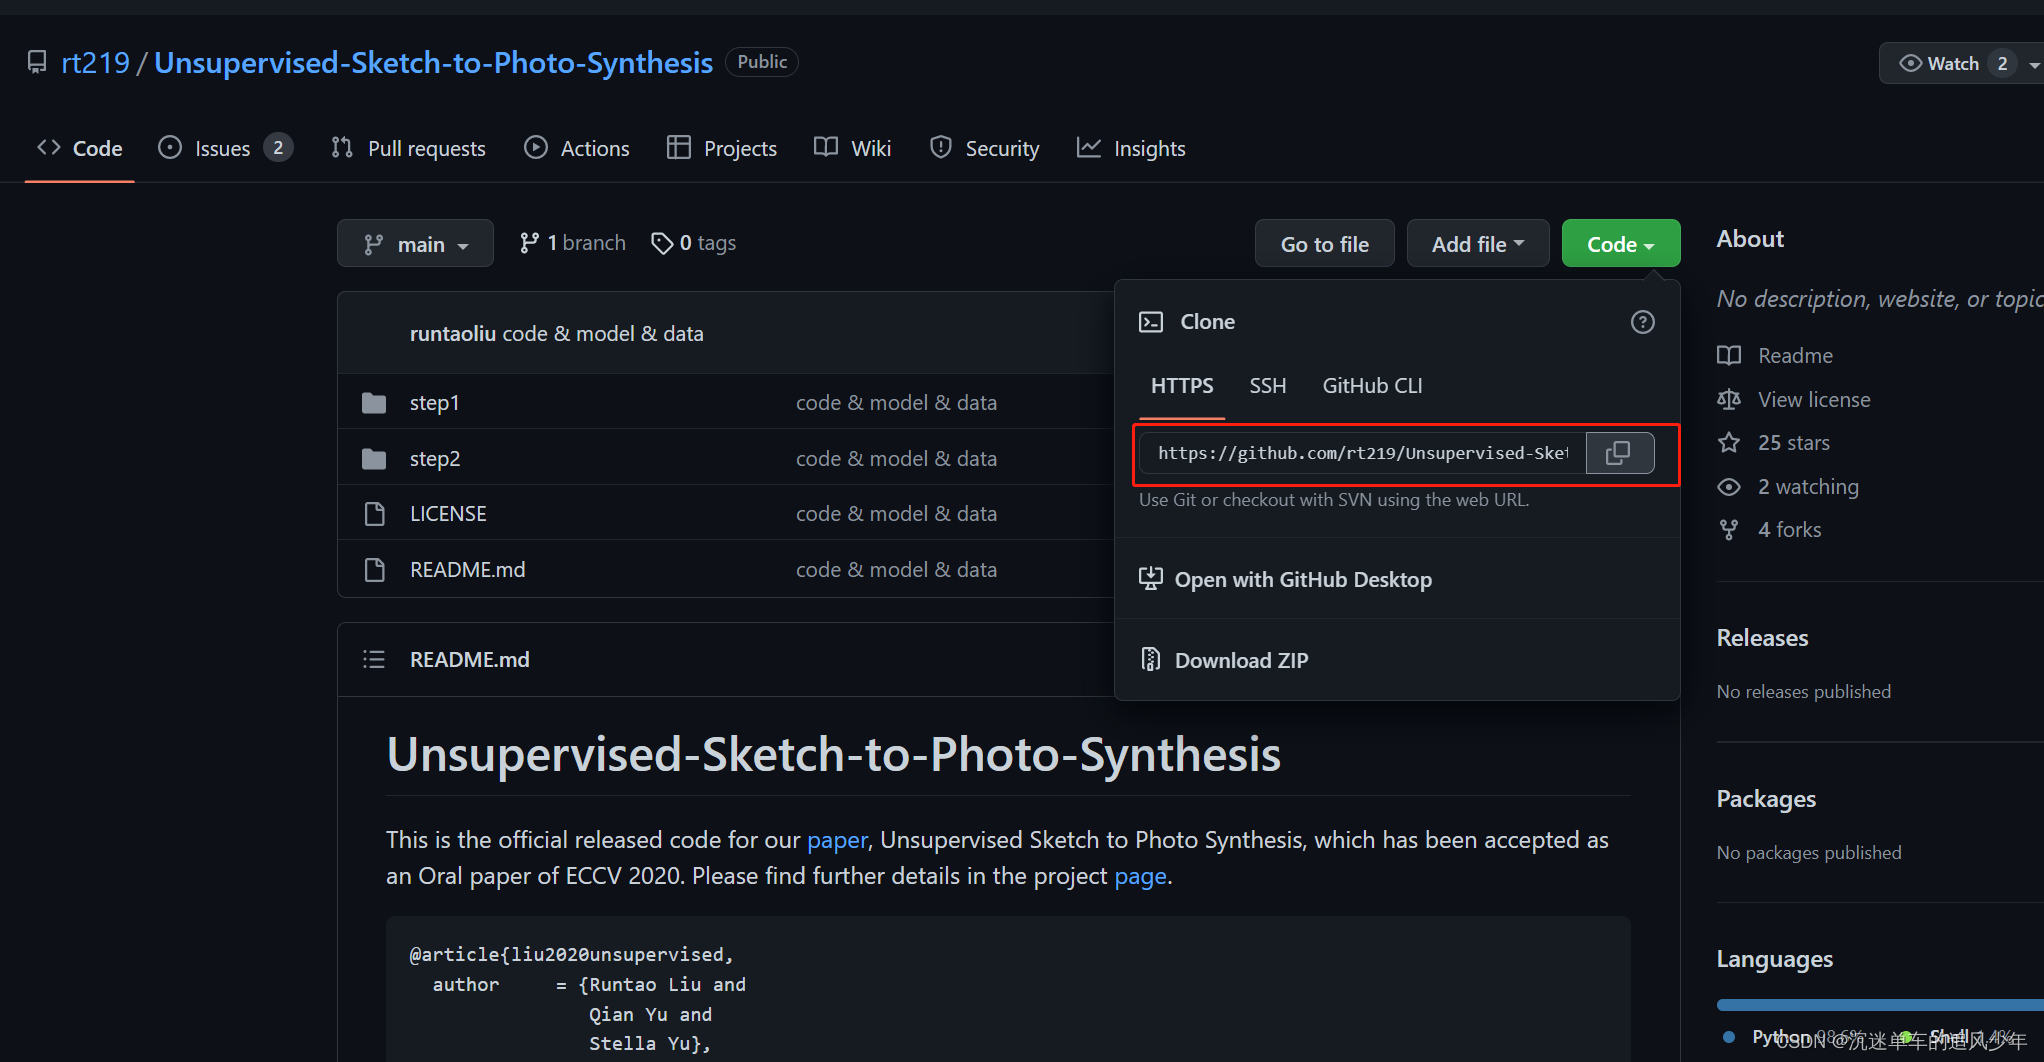Click the Issues count badge showing 2

point(278,148)
